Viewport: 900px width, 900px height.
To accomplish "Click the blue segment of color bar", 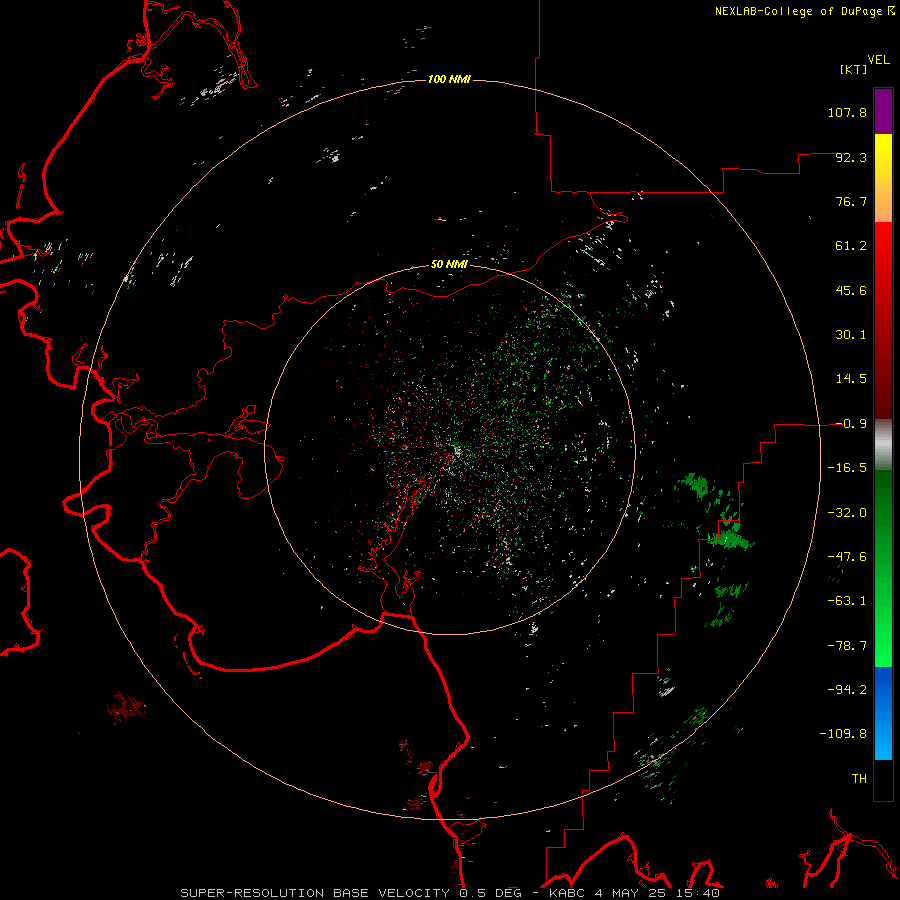I will pos(883,713).
